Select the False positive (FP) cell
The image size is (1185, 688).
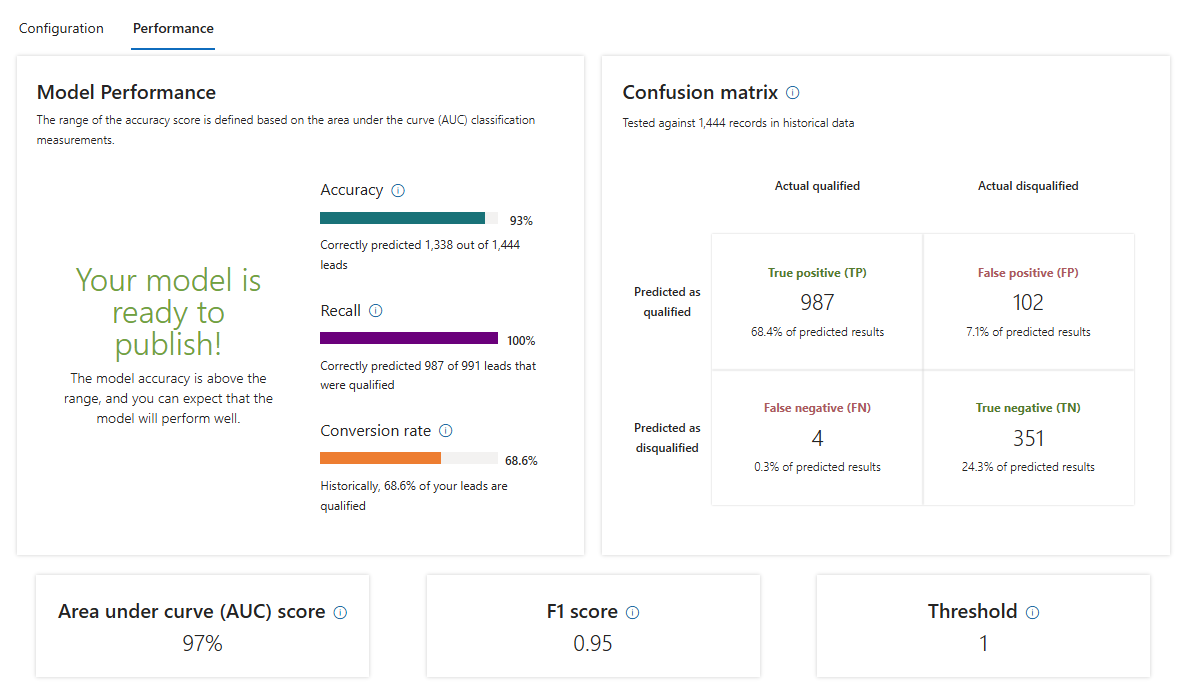coord(1028,302)
